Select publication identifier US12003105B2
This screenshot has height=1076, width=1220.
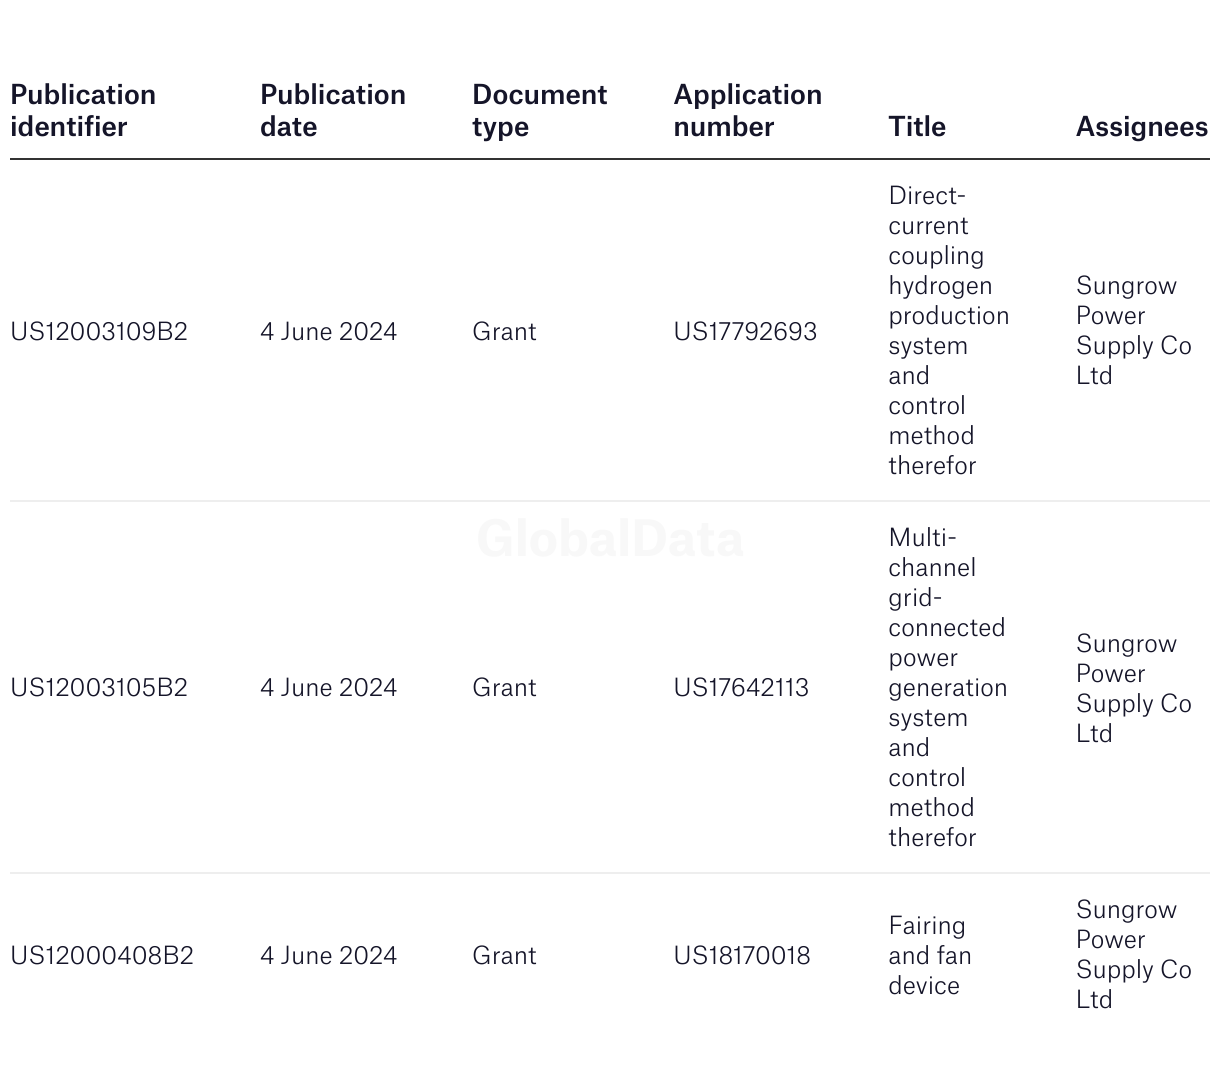99,688
